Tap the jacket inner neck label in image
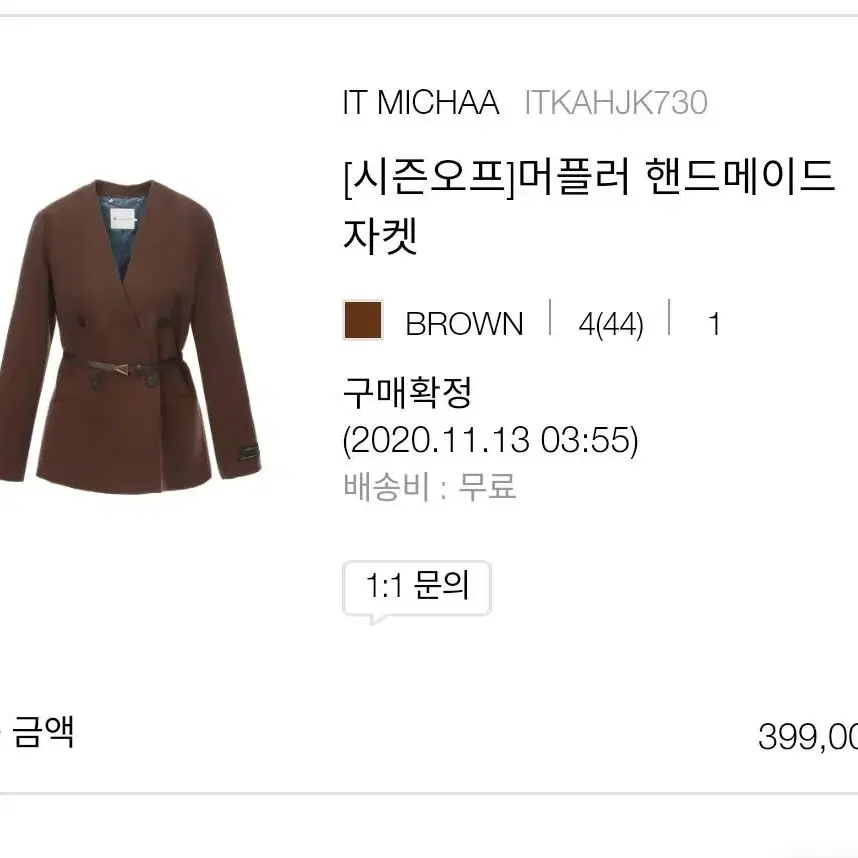This screenshot has height=858, width=858. 125,221
